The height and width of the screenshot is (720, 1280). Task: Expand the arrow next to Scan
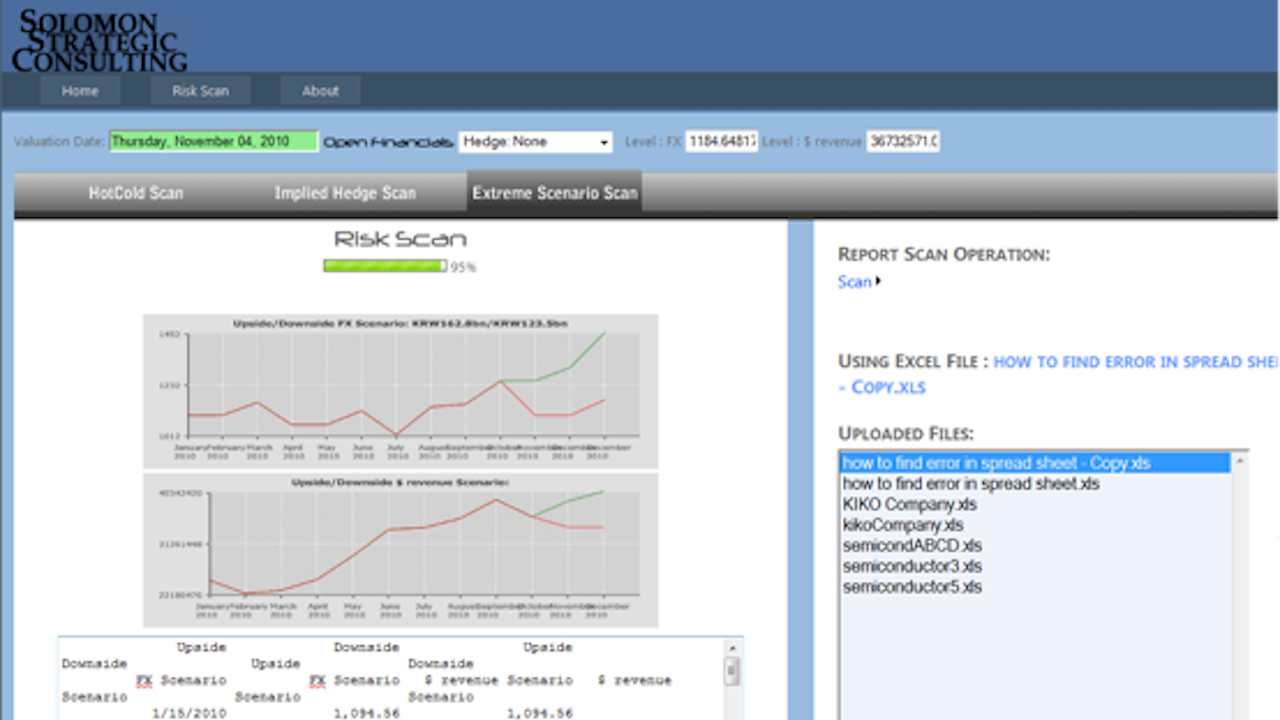pos(878,281)
